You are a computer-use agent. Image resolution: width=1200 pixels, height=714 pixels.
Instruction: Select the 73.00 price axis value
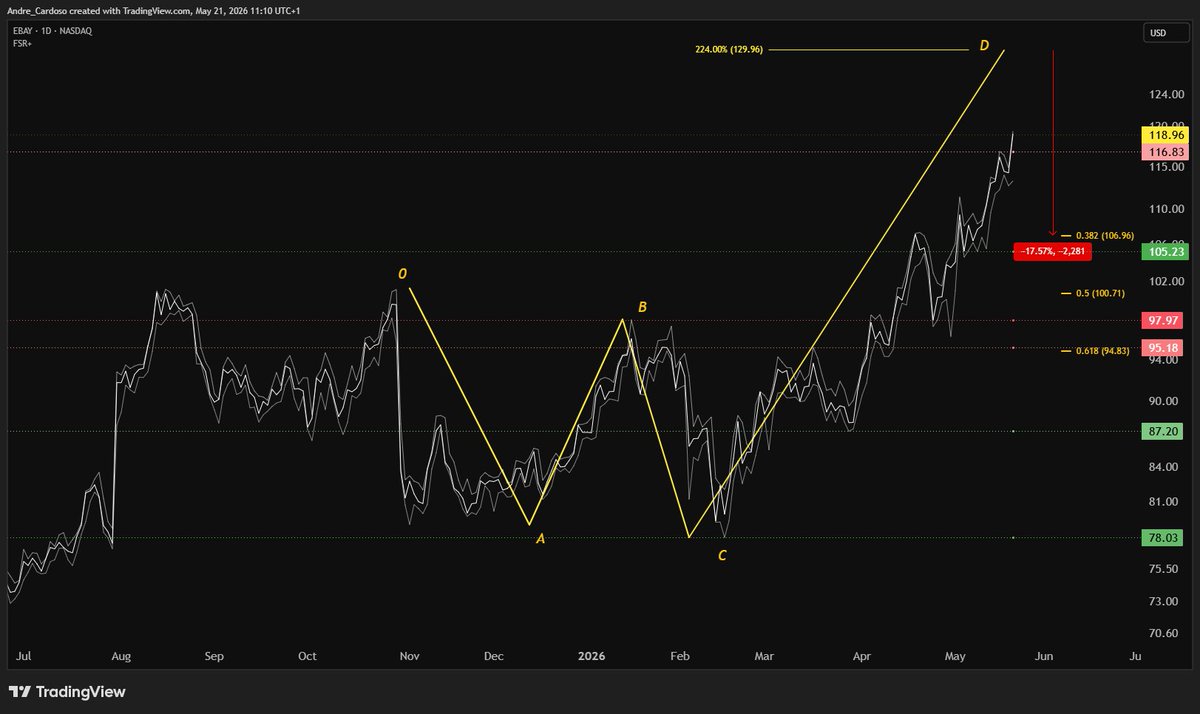tap(1164, 601)
